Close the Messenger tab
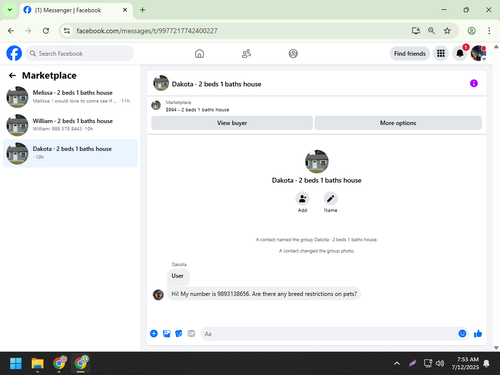 (x=125, y=10)
